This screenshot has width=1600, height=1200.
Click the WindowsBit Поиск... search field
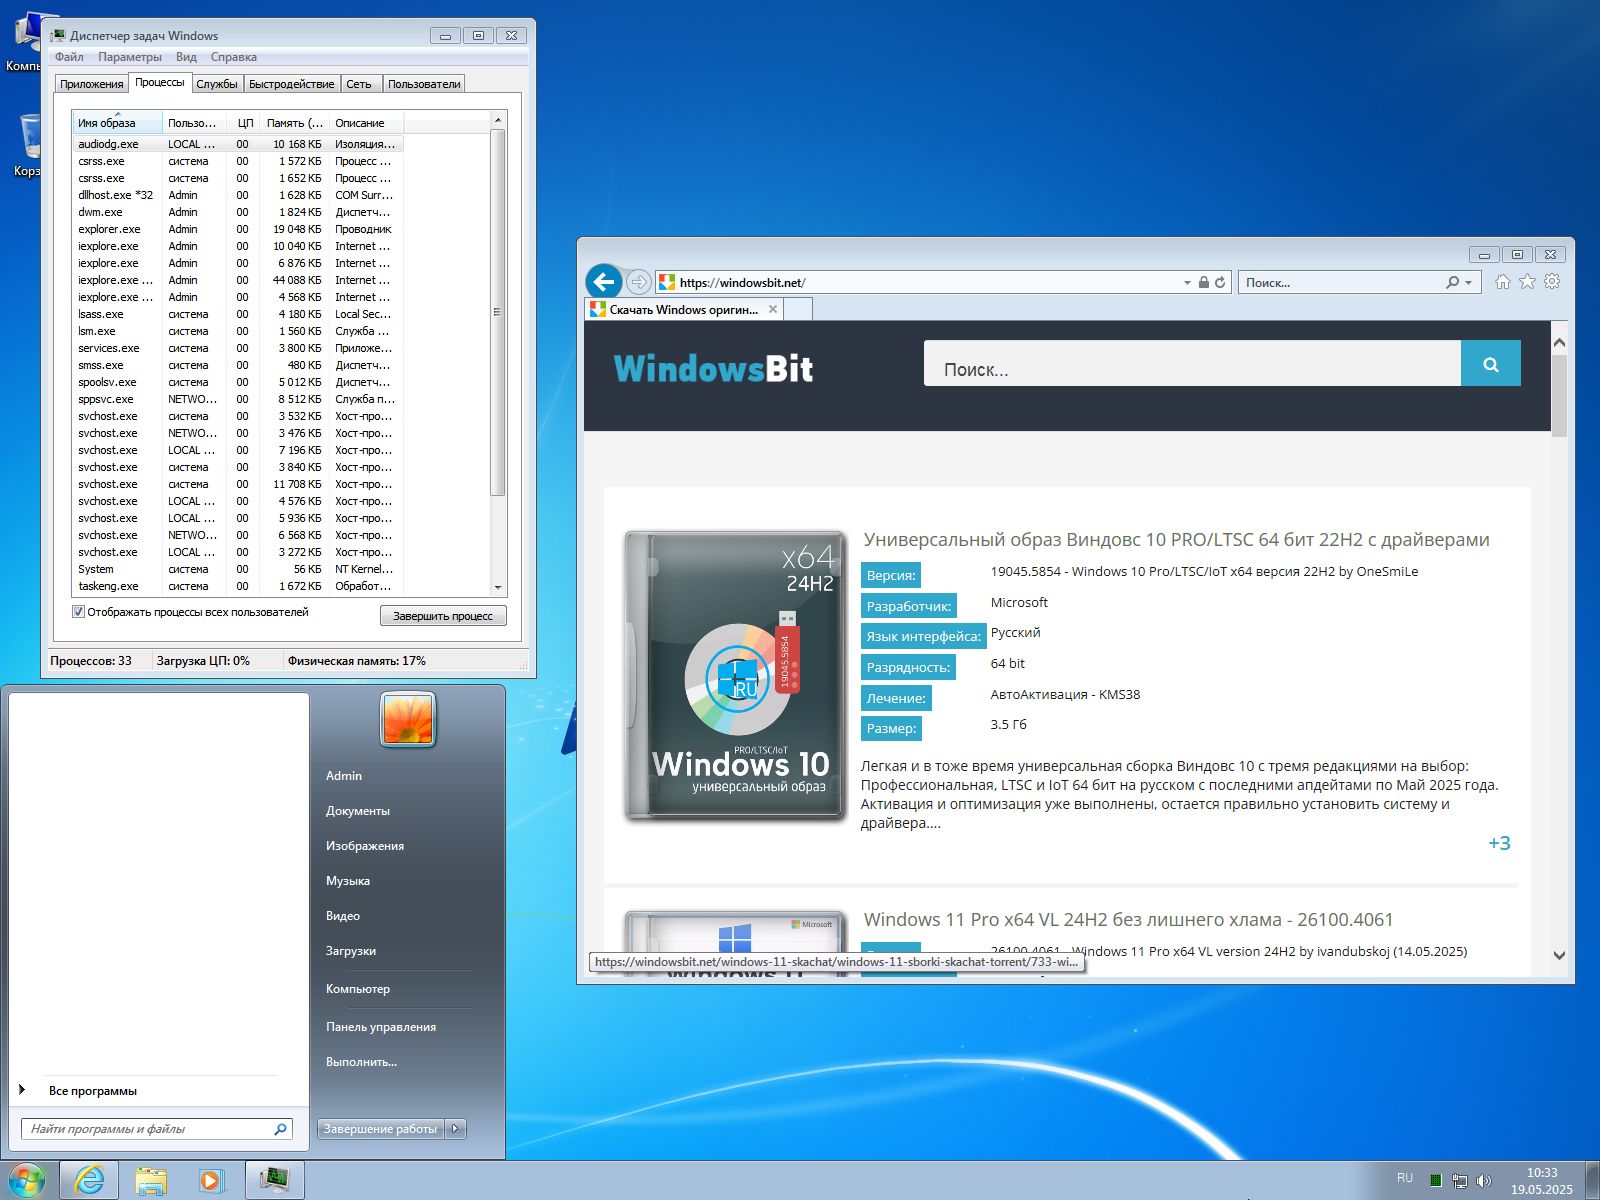pyautogui.click(x=1192, y=364)
